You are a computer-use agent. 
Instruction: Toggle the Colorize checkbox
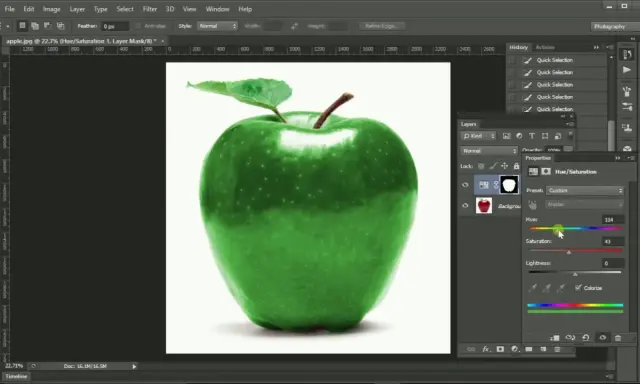[578, 288]
